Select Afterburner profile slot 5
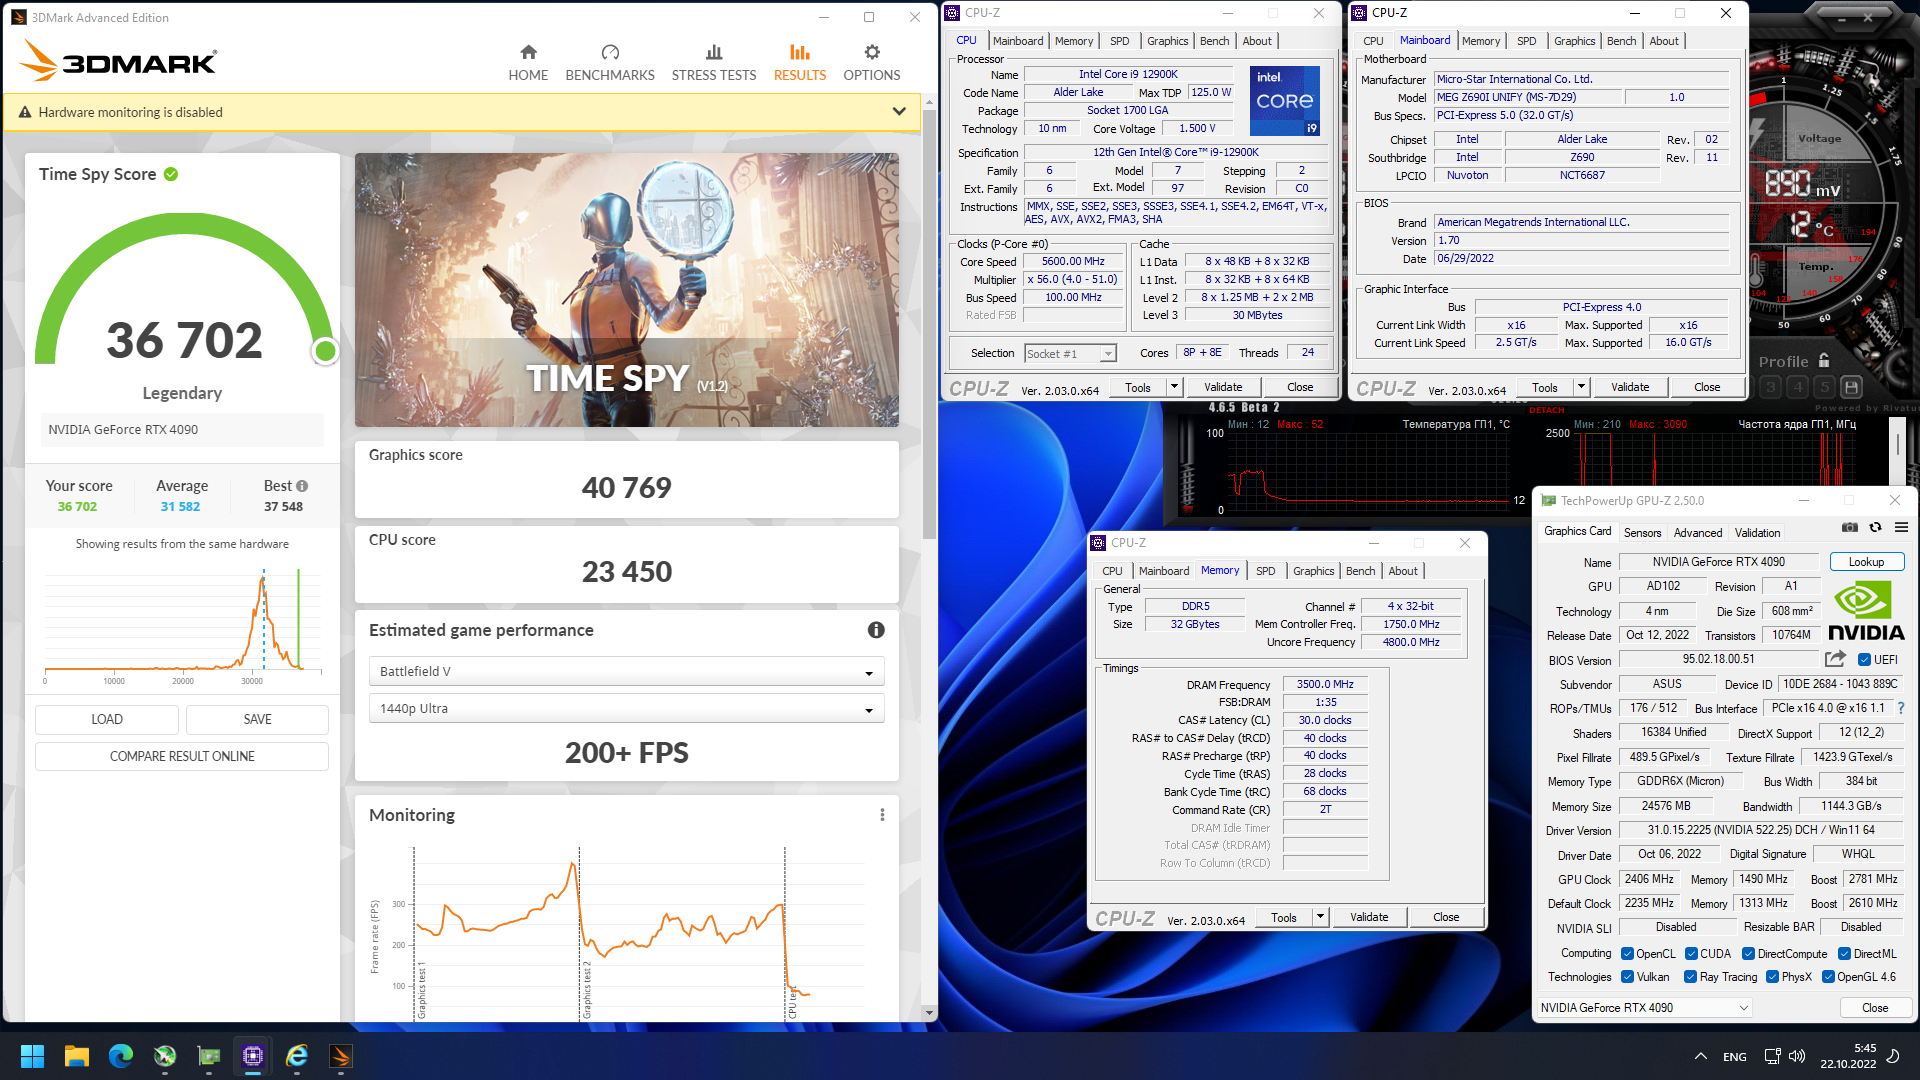Image resolution: width=1920 pixels, height=1080 pixels. [1825, 387]
